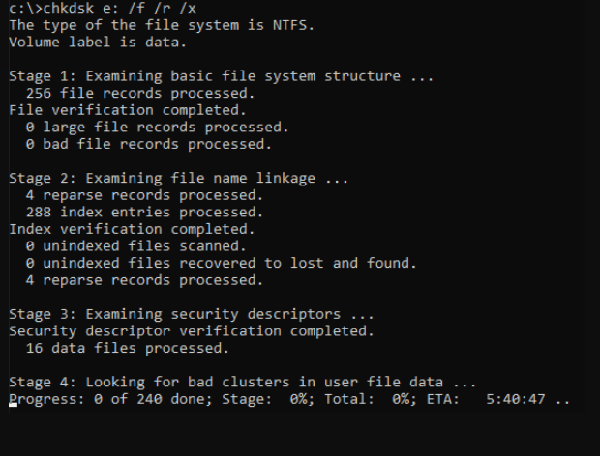Click the 'Volume label is data' line
The width and height of the screenshot is (600, 456).
[x=97, y=42]
